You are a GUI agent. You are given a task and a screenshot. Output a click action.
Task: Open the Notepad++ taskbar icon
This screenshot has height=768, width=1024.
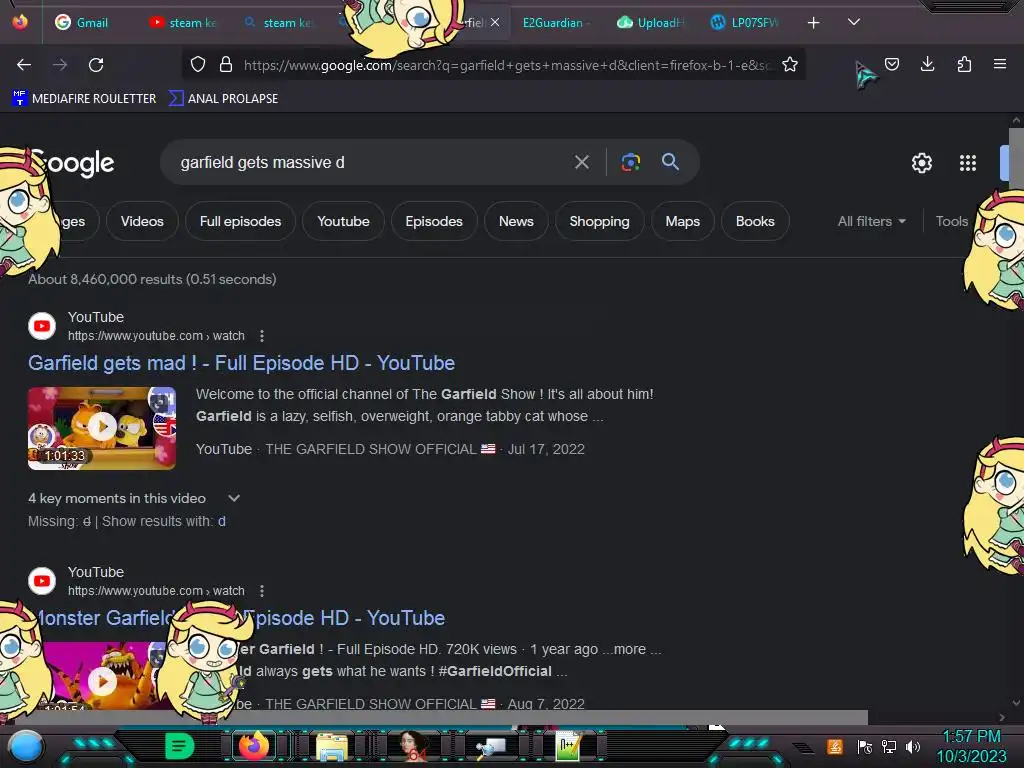tap(568, 746)
